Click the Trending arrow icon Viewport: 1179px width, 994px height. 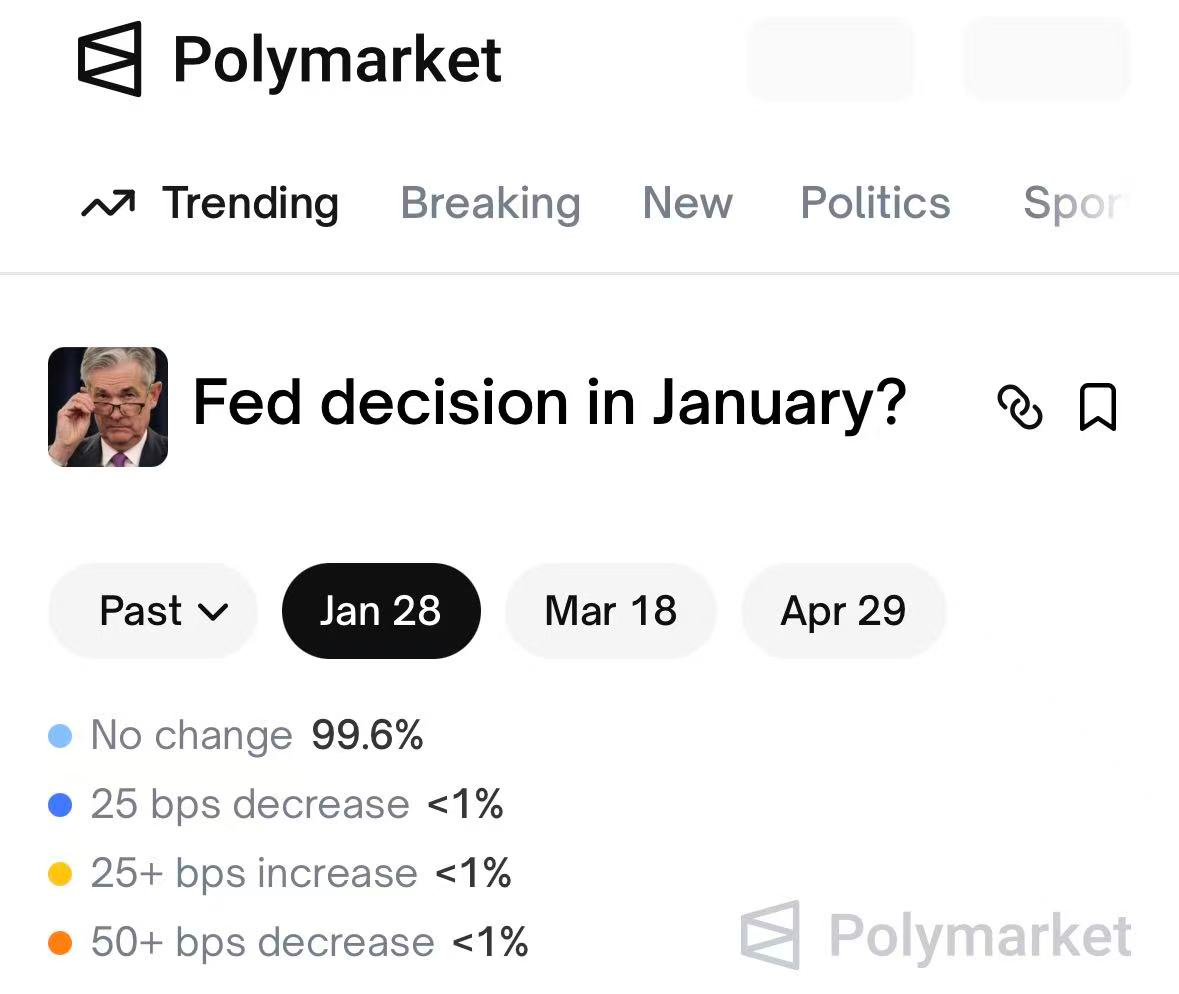pyautogui.click(x=107, y=205)
